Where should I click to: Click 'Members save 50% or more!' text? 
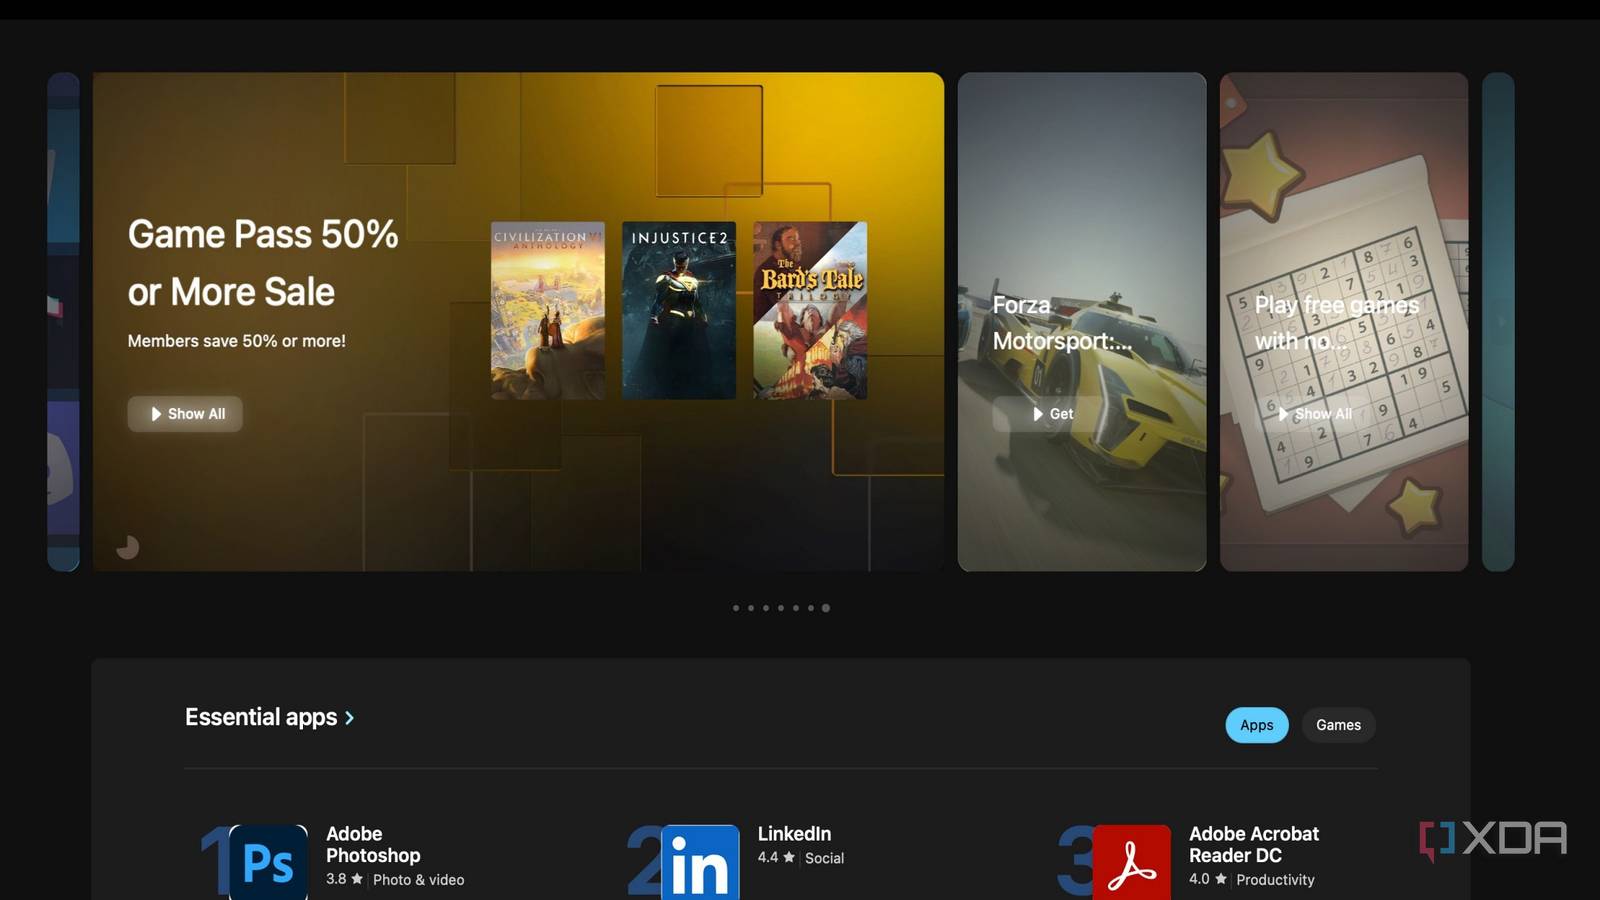(x=236, y=341)
